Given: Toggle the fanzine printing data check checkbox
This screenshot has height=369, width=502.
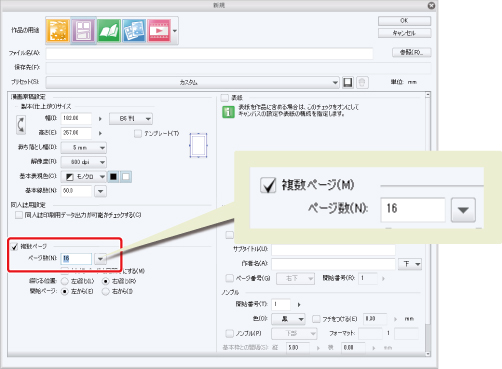Looking at the screenshot, I should pyautogui.click(x=19, y=215).
